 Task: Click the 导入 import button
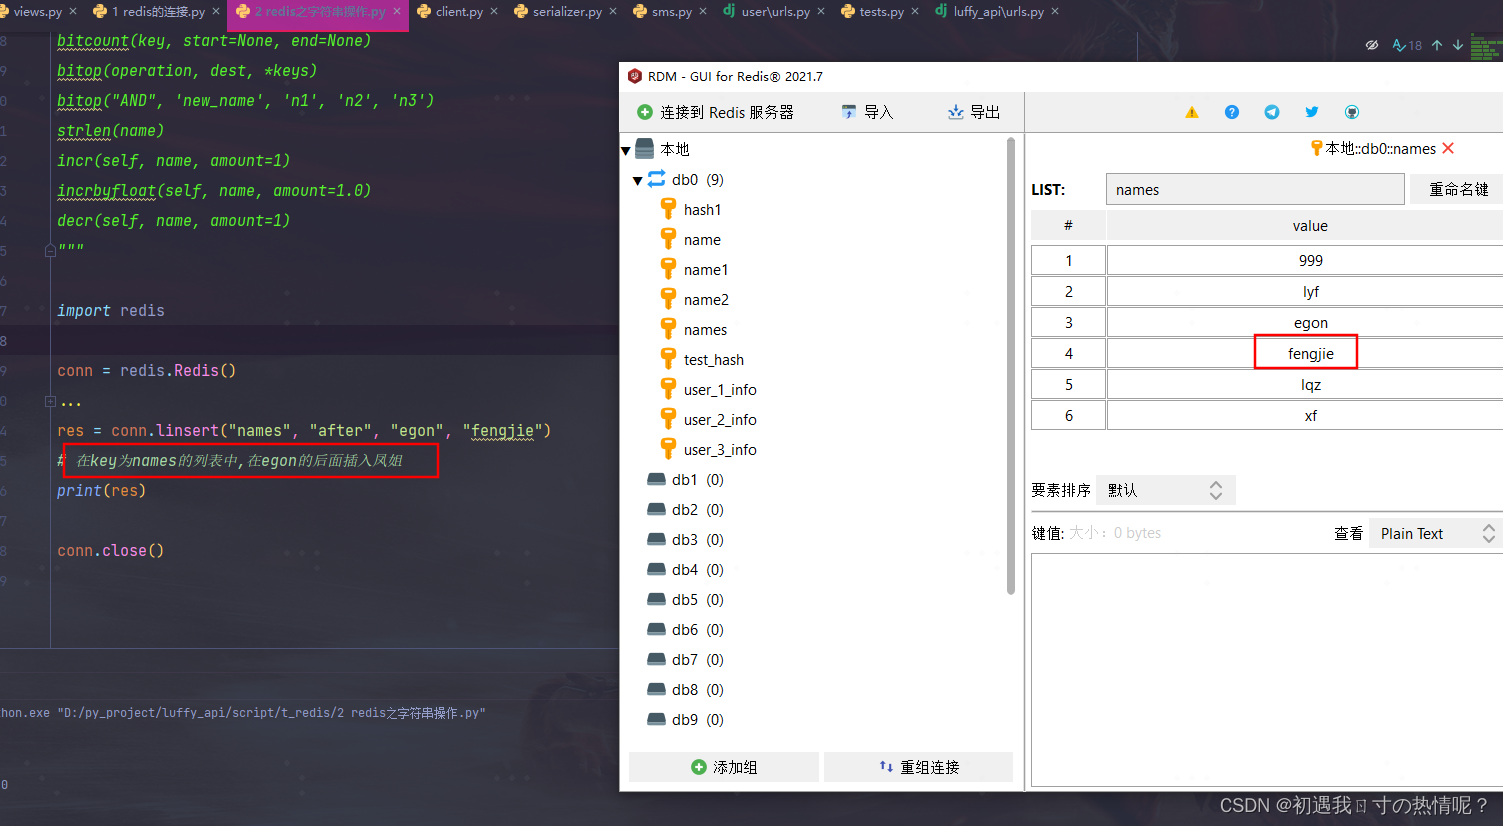[867, 112]
